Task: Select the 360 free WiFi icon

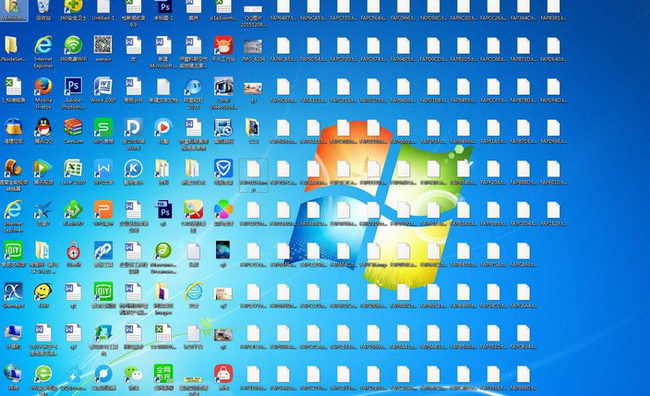Action: (x=73, y=45)
